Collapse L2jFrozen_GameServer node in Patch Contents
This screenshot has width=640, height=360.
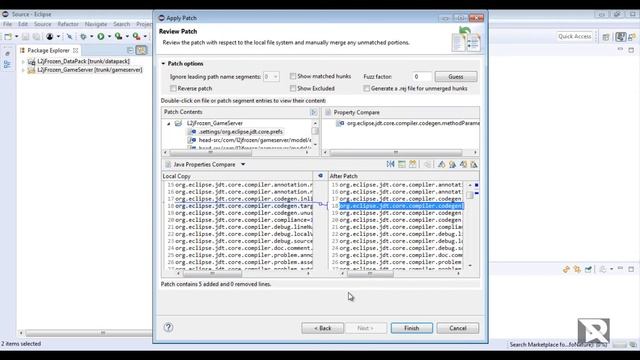point(169,123)
